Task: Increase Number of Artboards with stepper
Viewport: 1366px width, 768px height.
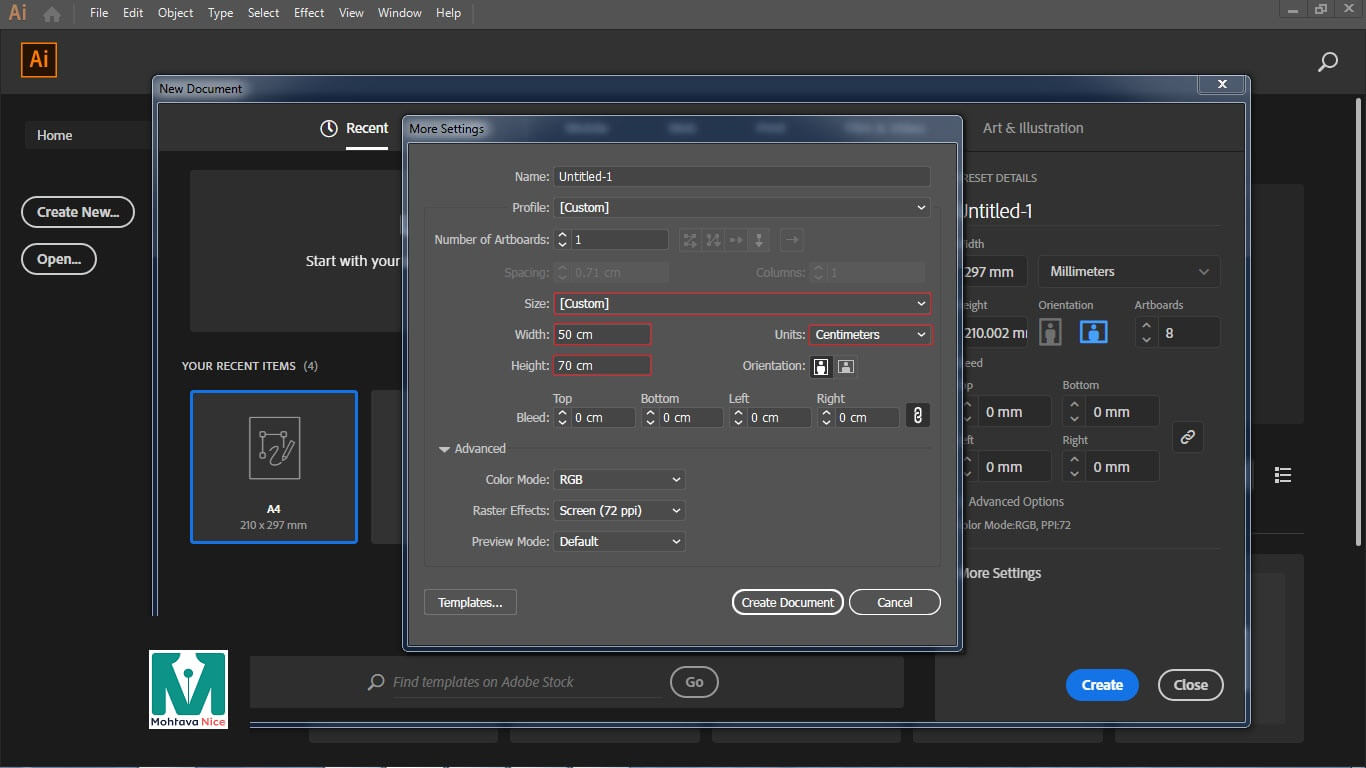Action: [562, 235]
